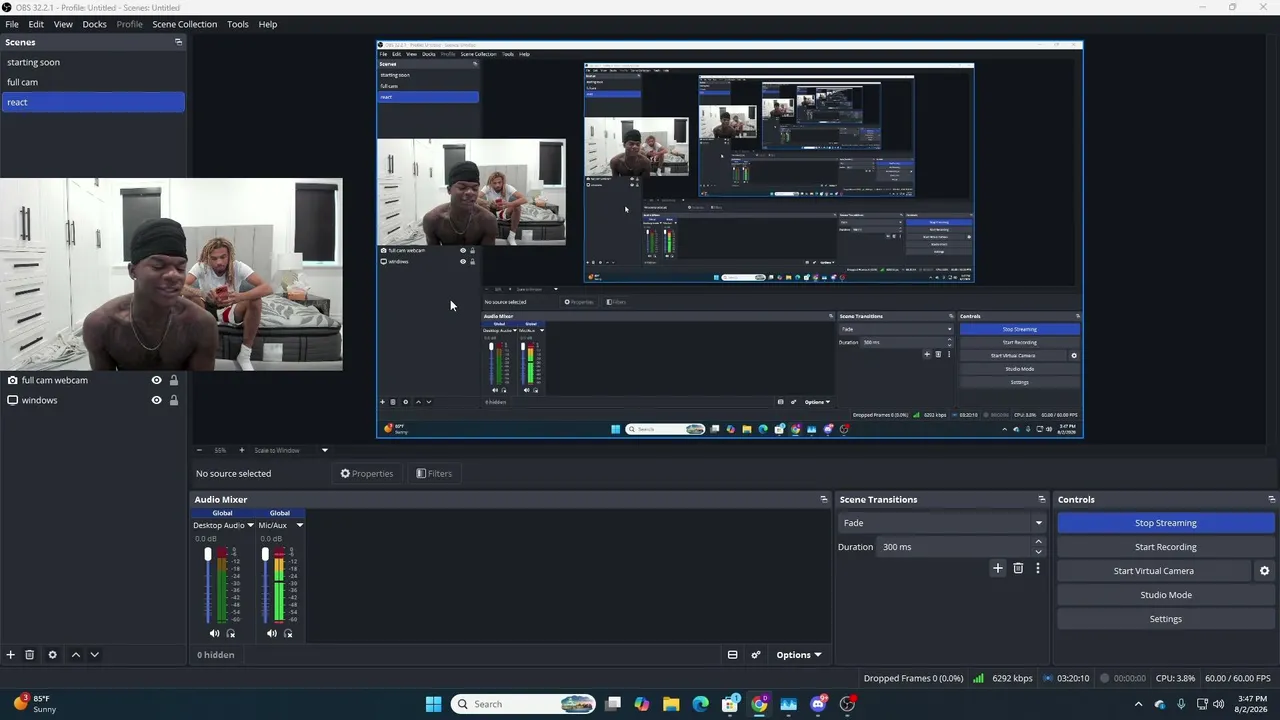Open source properties gear icon below the sources list
1280x720 pixels.
[x=53, y=655]
